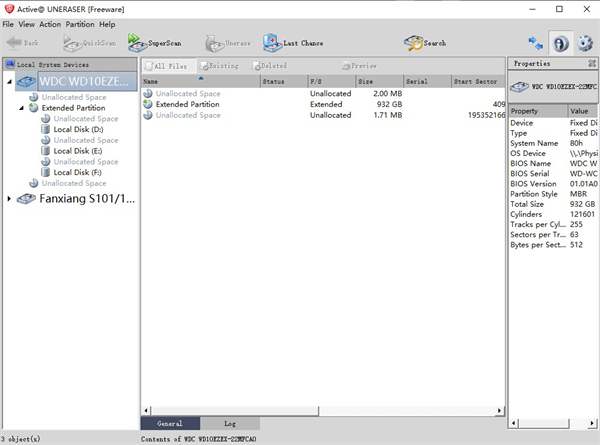The width and height of the screenshot is (600, 445).
Task: Switch to the Log tab
Action: point(229,424)
